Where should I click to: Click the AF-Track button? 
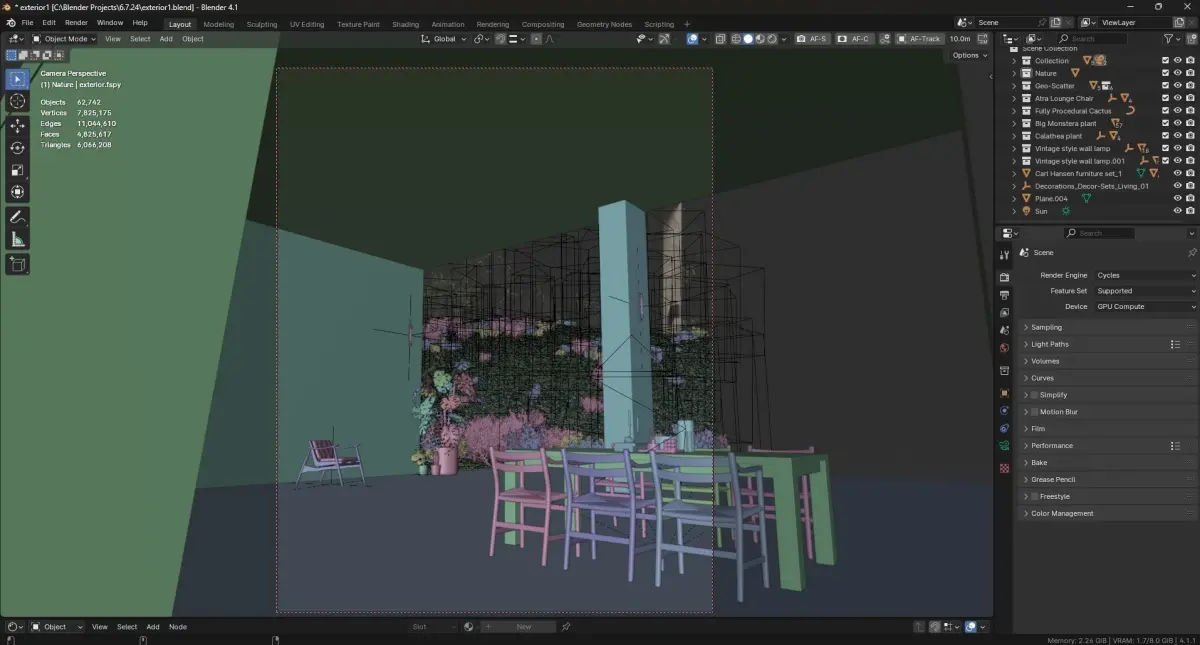(918, 39)
